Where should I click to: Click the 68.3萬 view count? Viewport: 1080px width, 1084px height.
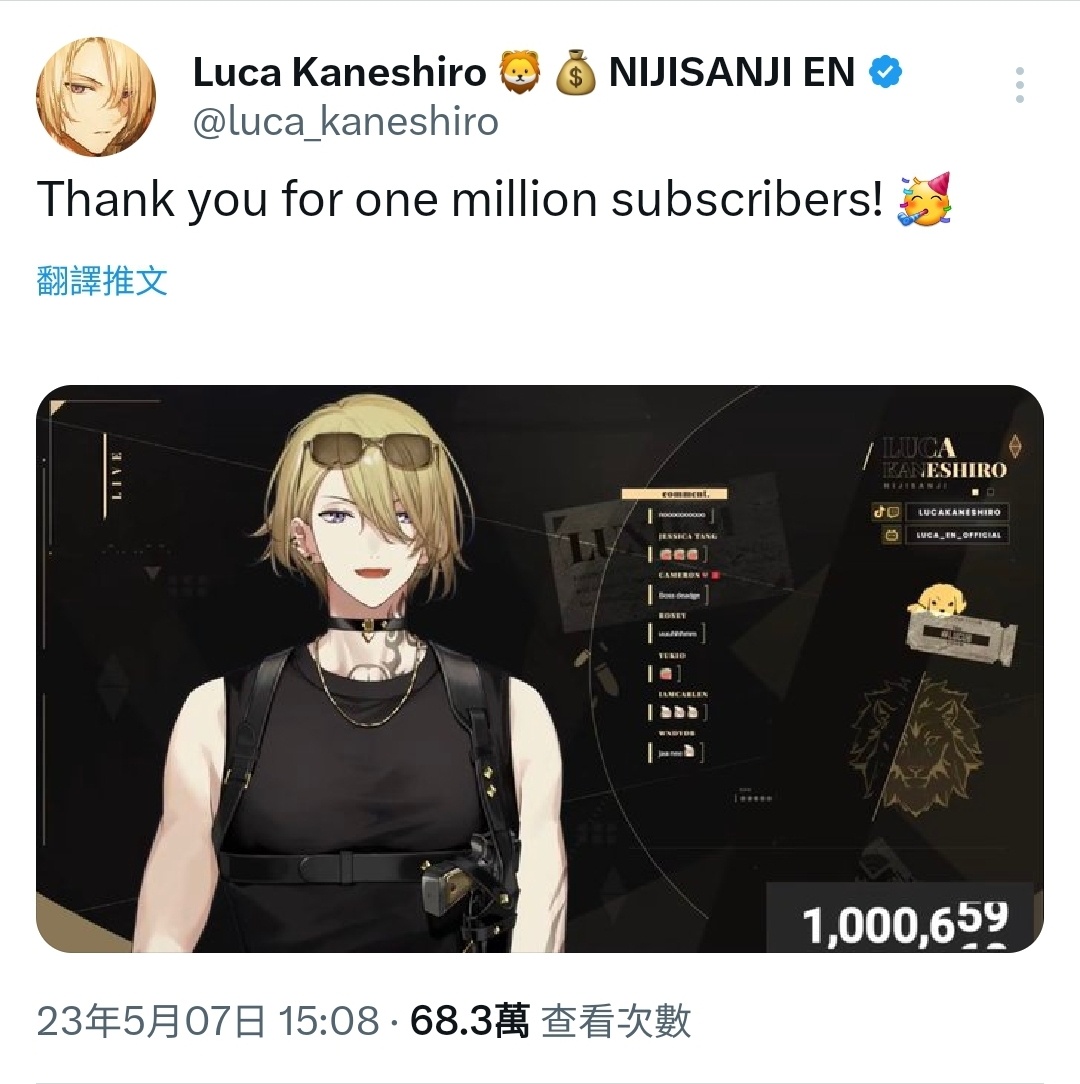click(x=469, y=1020)
